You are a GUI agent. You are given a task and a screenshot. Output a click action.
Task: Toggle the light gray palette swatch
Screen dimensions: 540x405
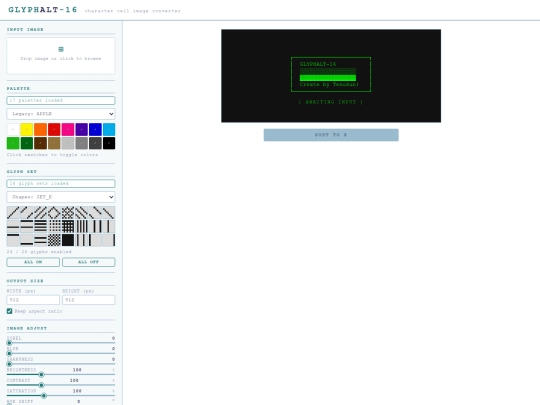68,143
